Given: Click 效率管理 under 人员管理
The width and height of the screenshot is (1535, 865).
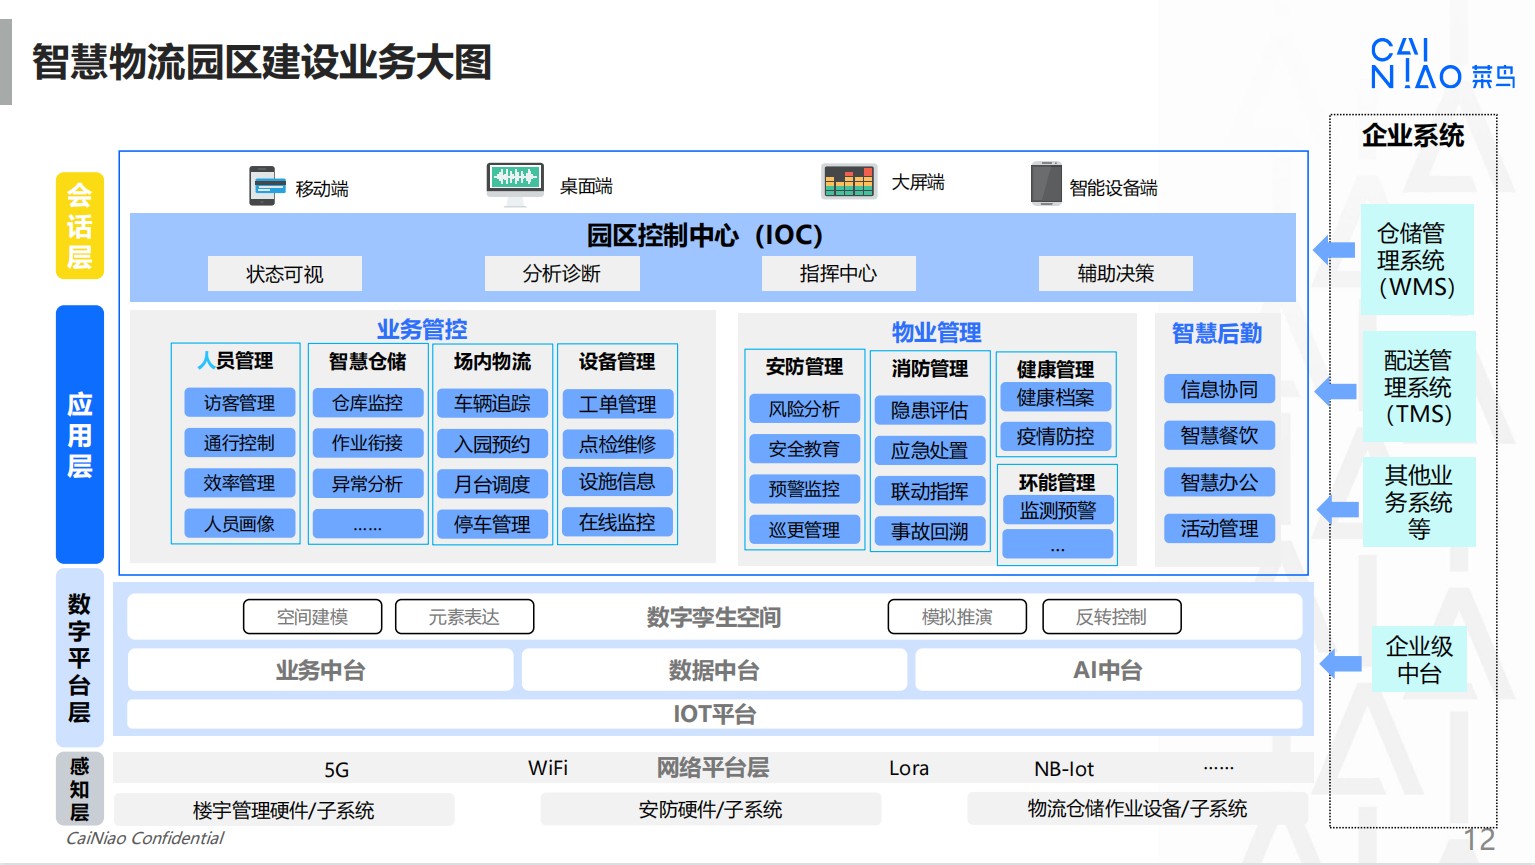Looking at the screenshot, I should coord(239,483).
